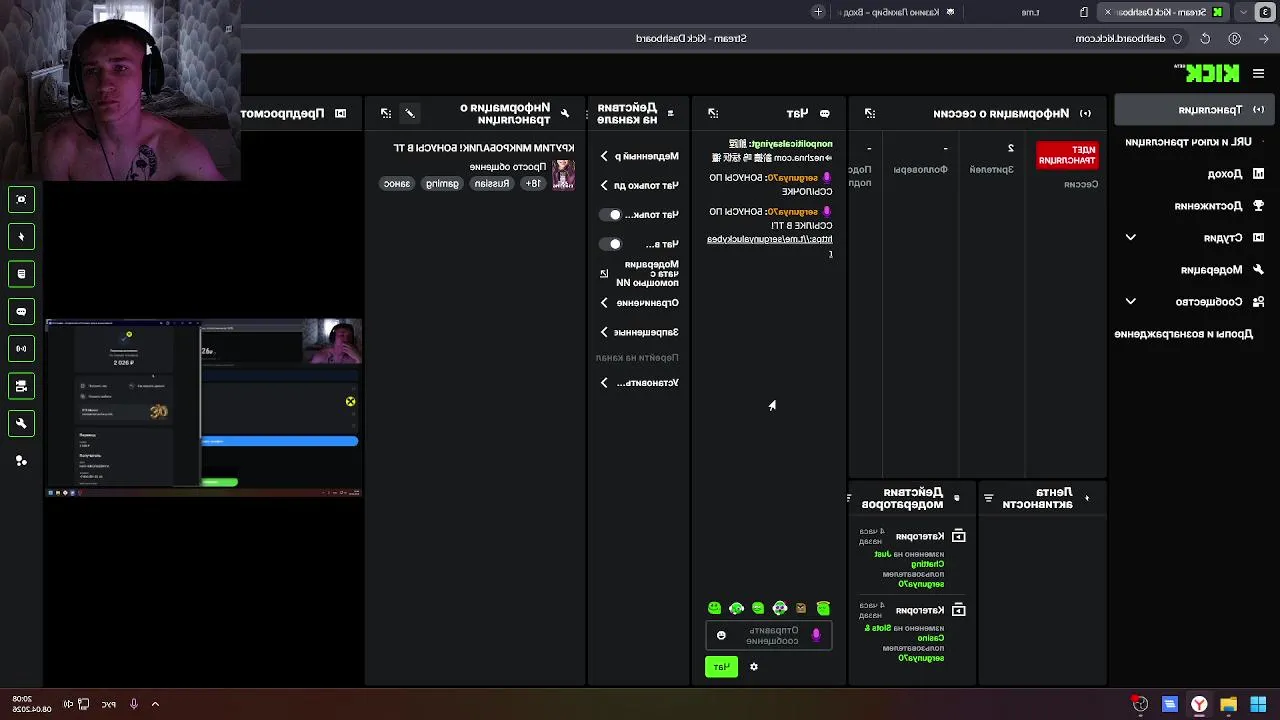Viewport: 1280px width, 720px height.
Task: Open the t.me link in the chat message
Action: 769,239
